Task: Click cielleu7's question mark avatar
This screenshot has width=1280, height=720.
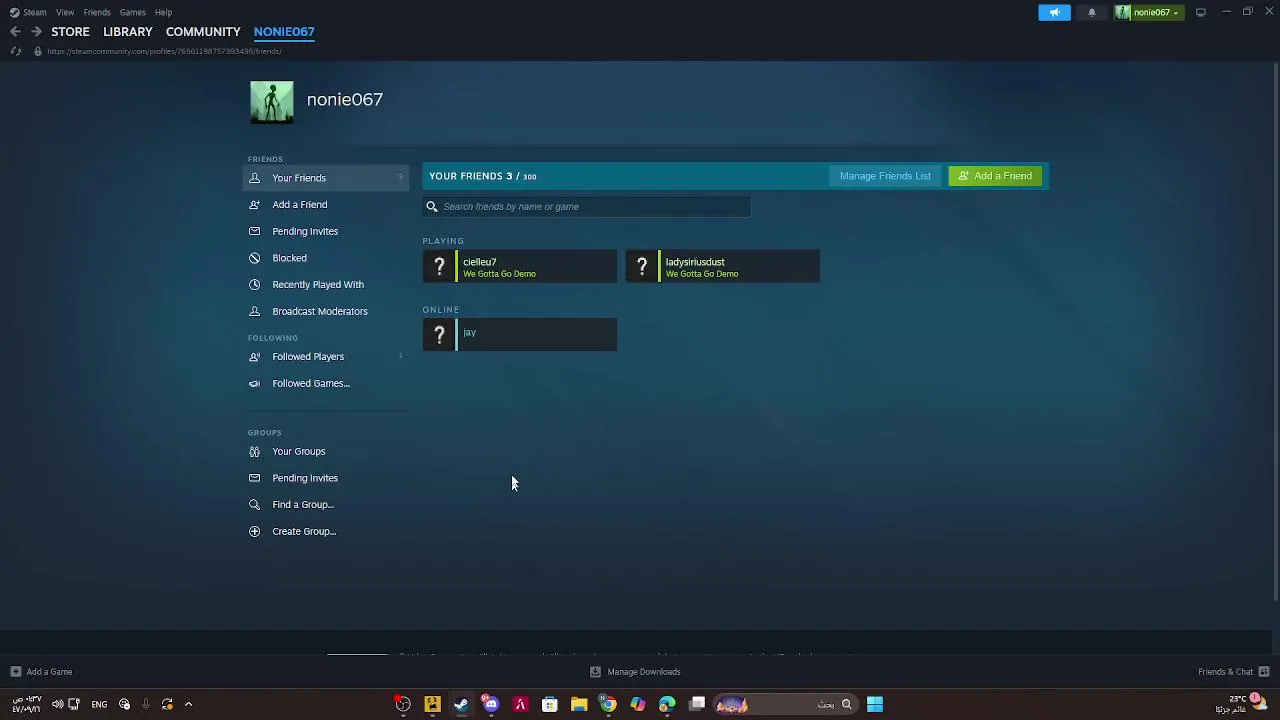Action: [439, 266]
